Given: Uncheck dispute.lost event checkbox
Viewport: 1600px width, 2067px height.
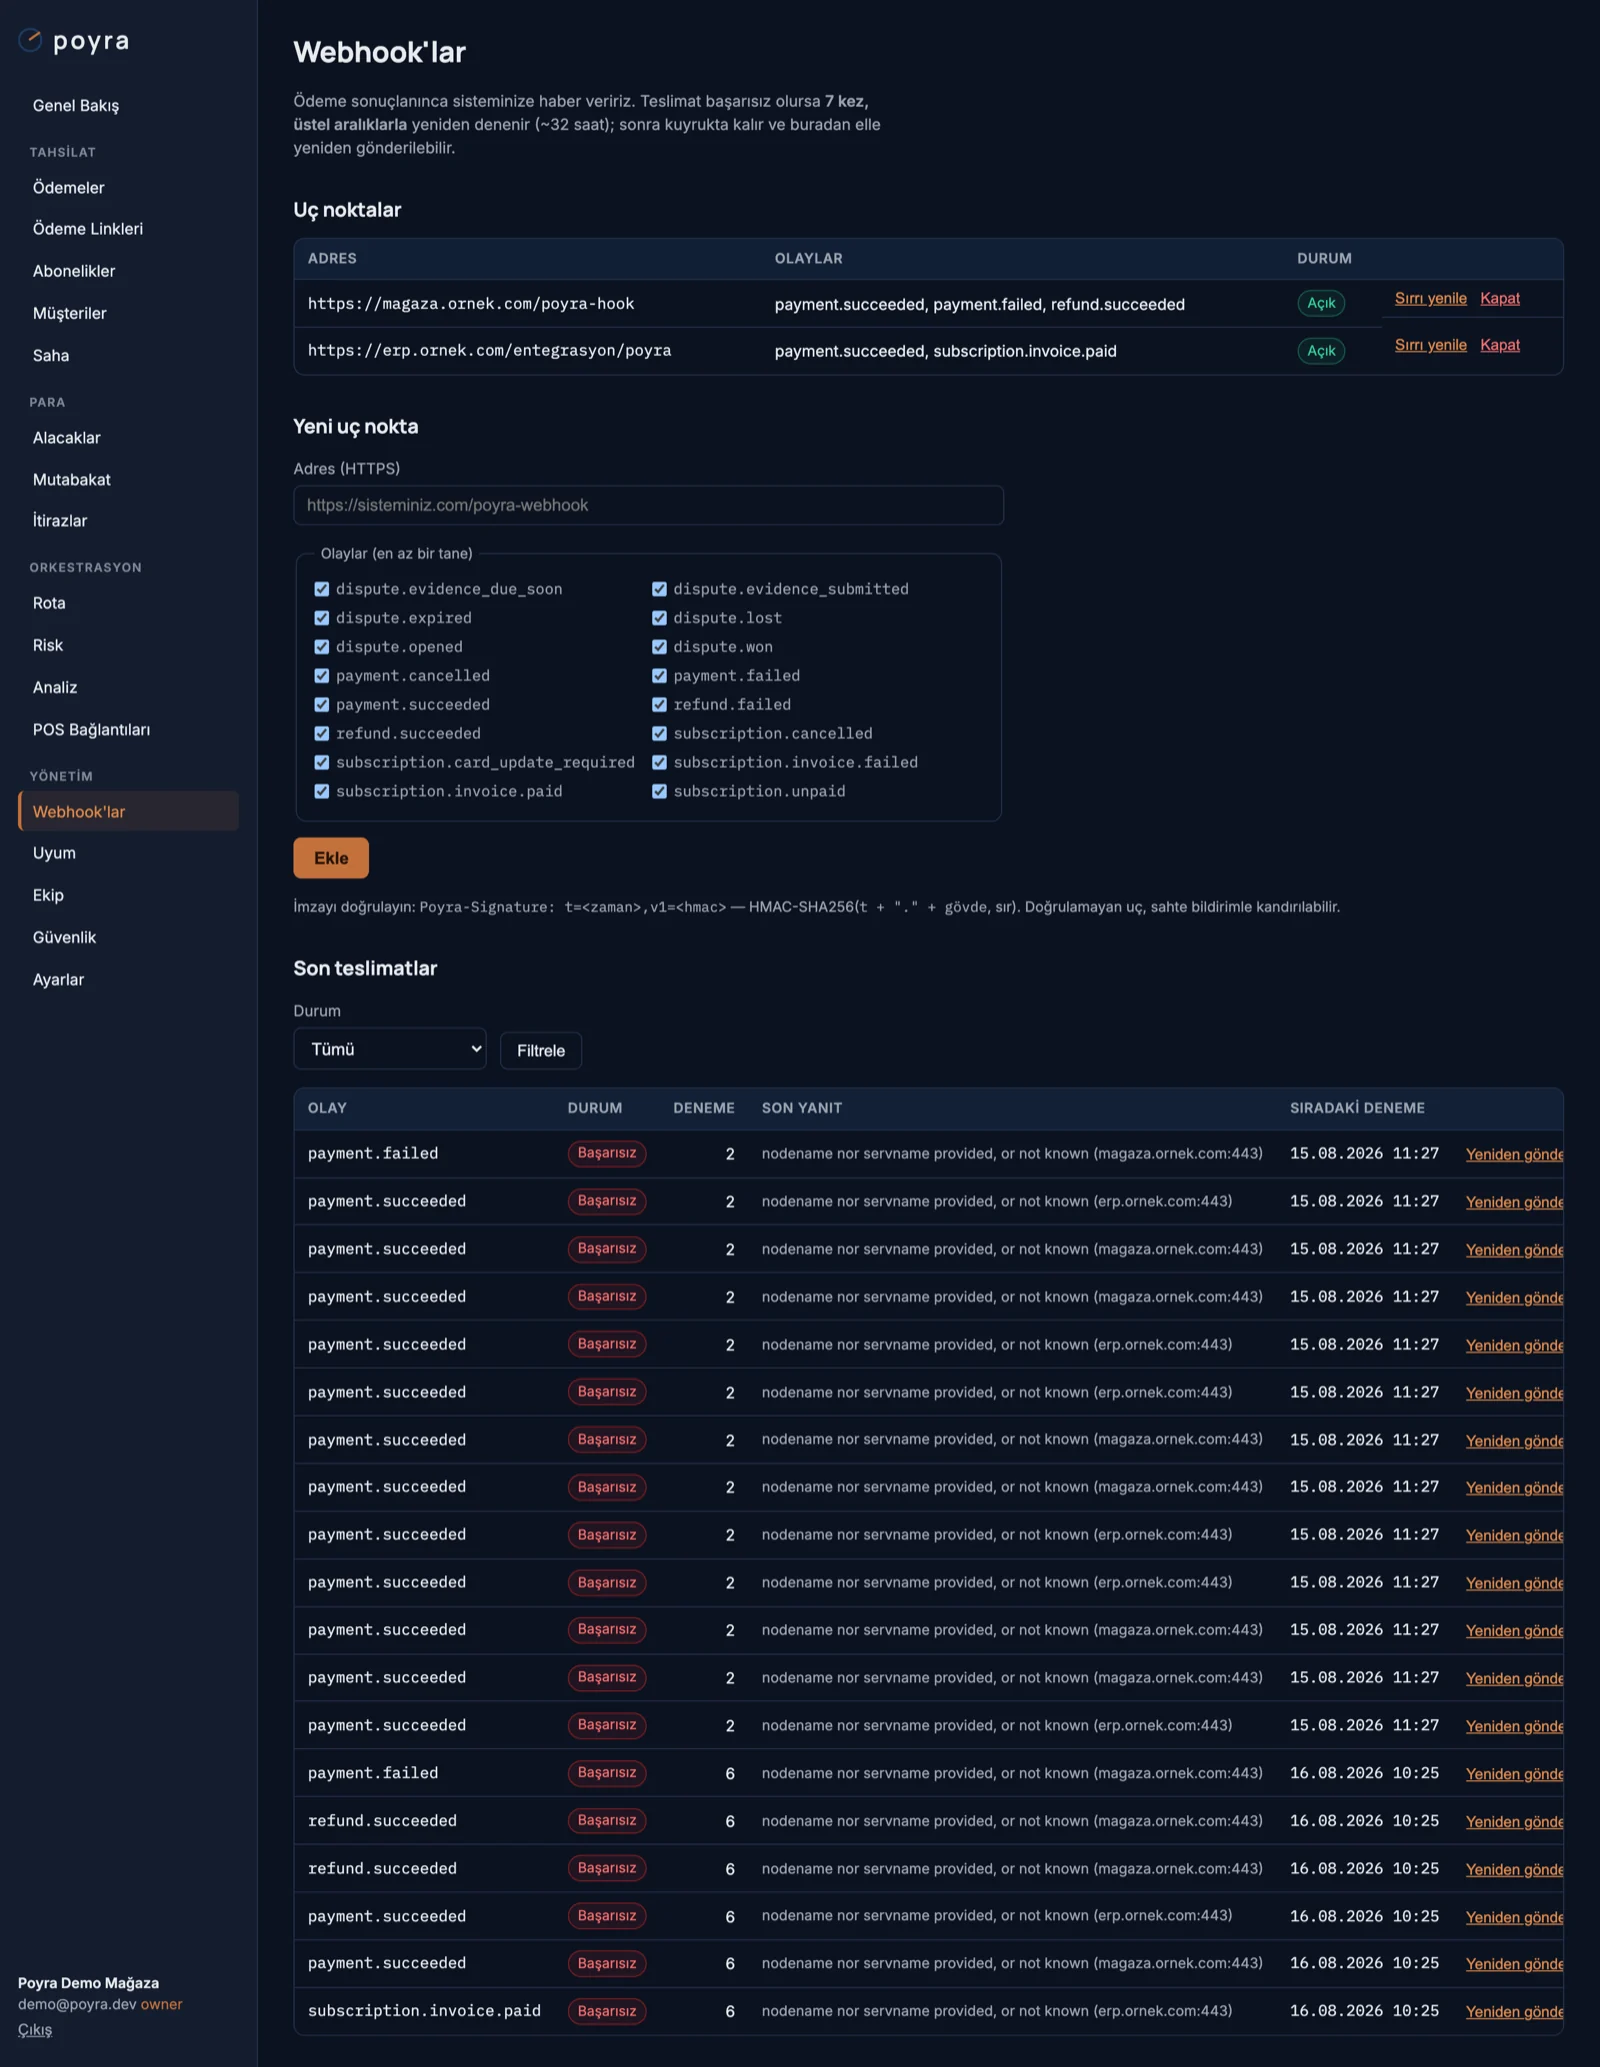Looking at the screenshot, I should tap(659, 618).
